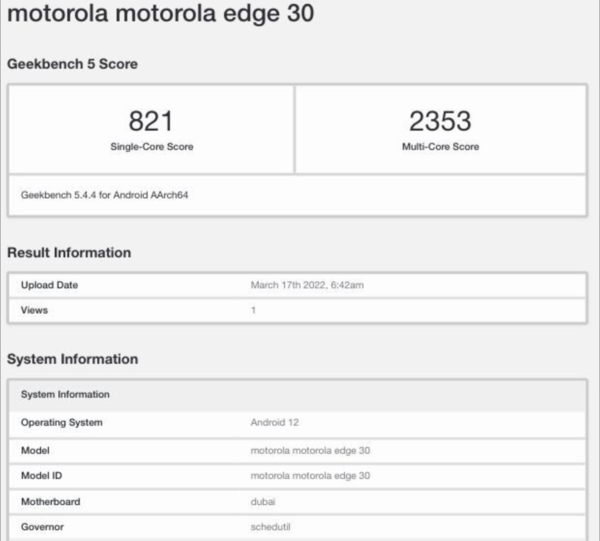Click the 'Operating System' row label
The image size is (600, 541).
pyautogui.click(x=62, y=423)
